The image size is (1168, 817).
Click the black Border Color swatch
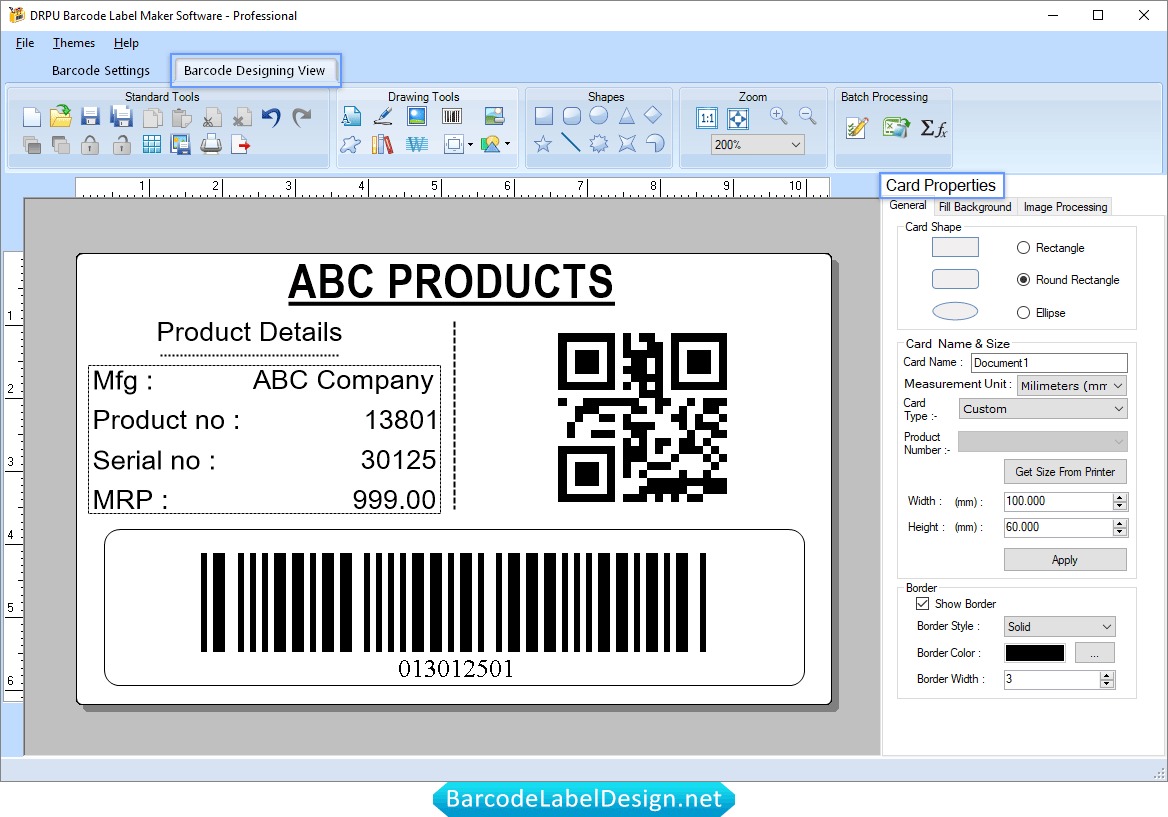pyautogui.click(x=1035, y=653)
